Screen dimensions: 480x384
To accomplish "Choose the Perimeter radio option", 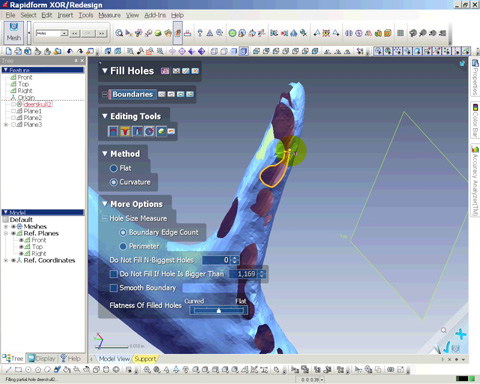I will pos(123,246).
